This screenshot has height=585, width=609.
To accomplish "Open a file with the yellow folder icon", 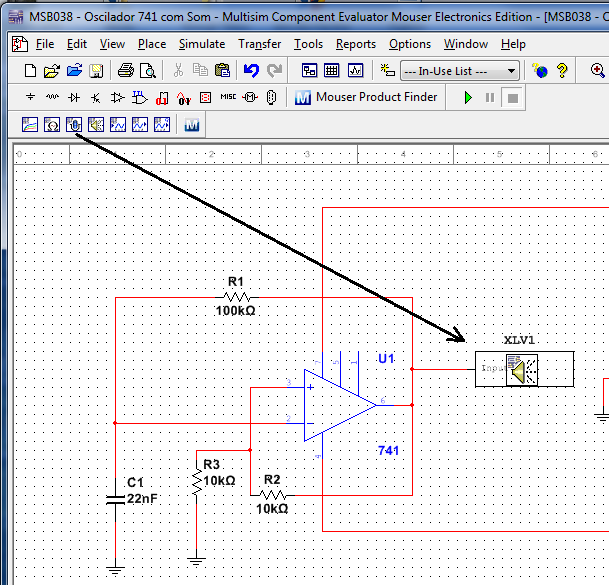I will 52,71.
